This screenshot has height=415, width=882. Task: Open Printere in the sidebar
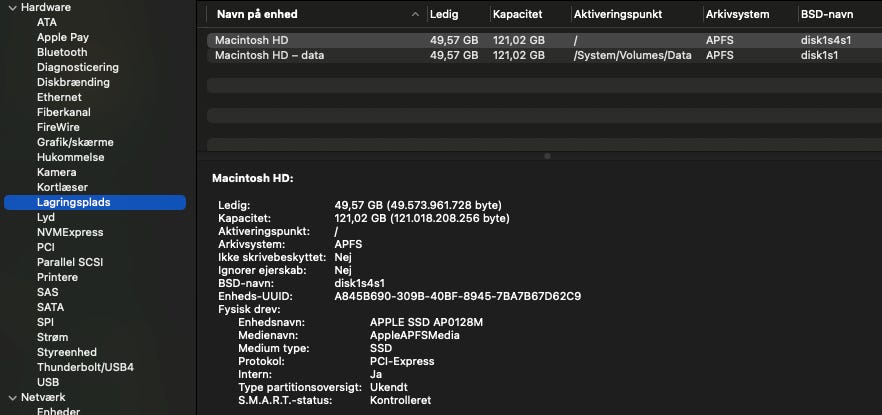point(57,277)
